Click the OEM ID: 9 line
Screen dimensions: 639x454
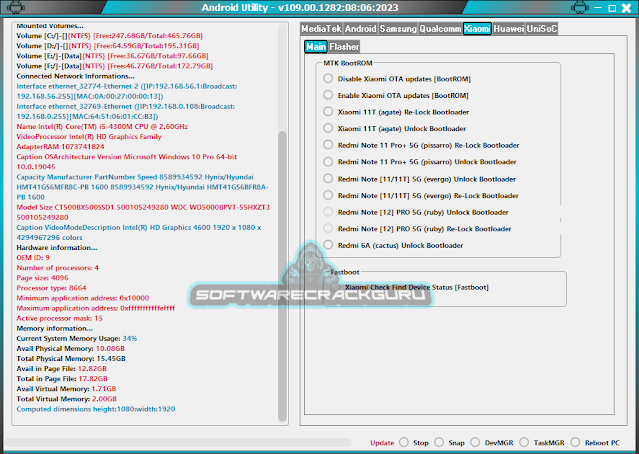coord(33,258)
